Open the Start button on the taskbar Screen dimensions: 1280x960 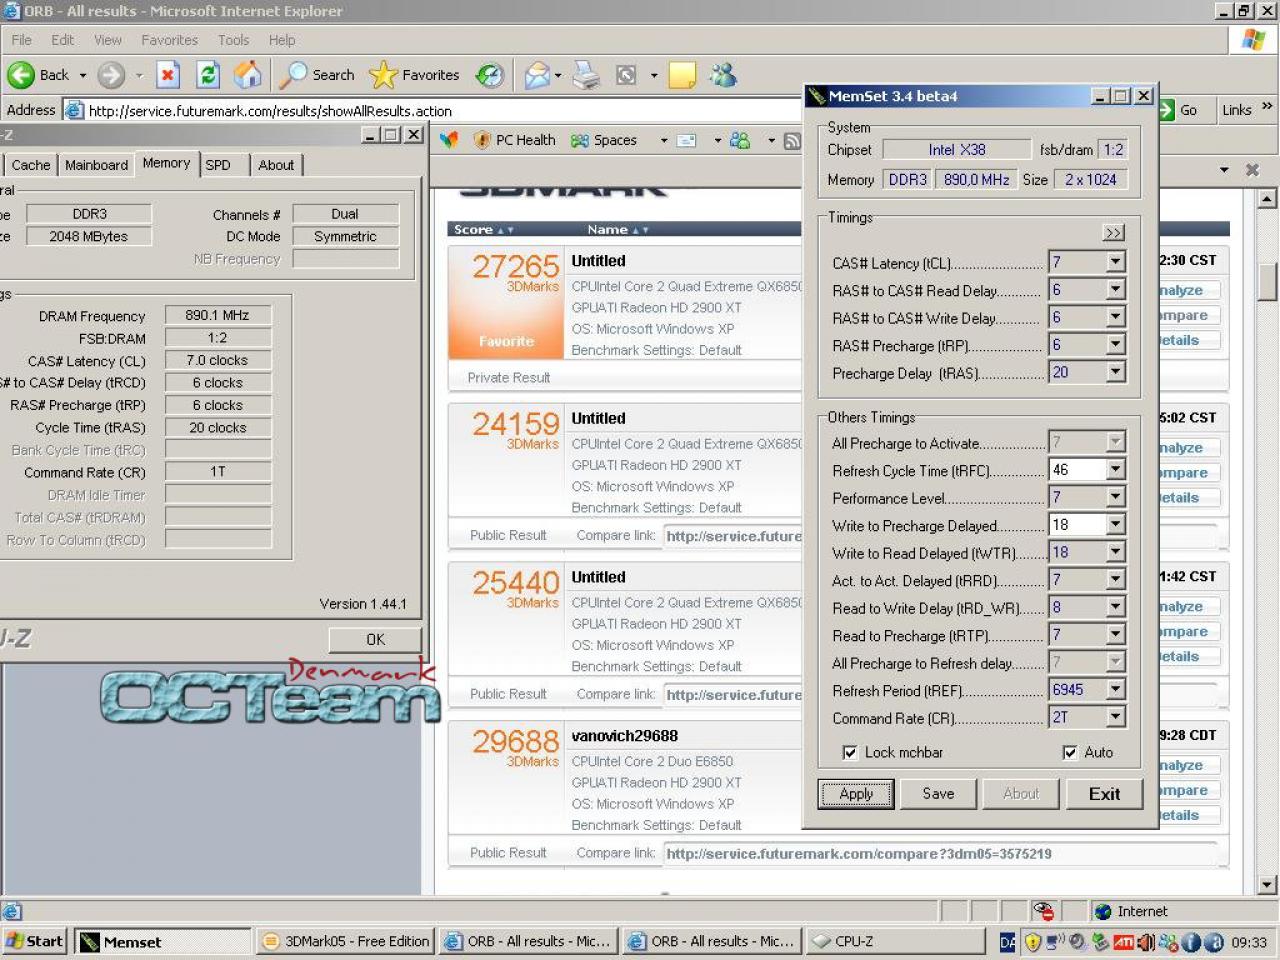(35, 941)
